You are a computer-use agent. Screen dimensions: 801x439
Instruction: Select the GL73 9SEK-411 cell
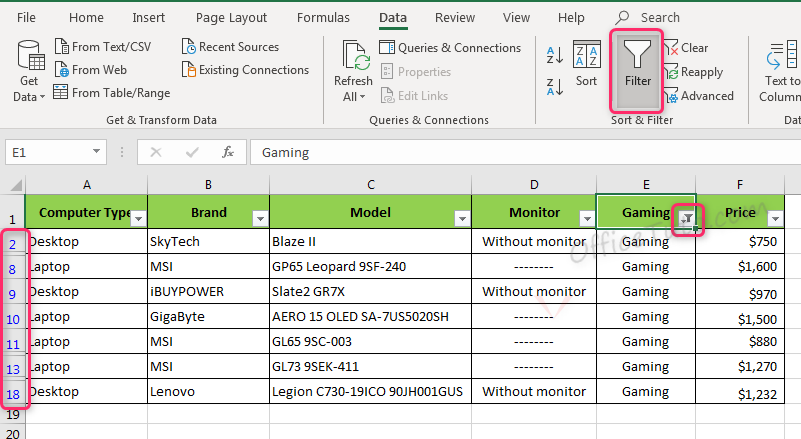point(370,366)
